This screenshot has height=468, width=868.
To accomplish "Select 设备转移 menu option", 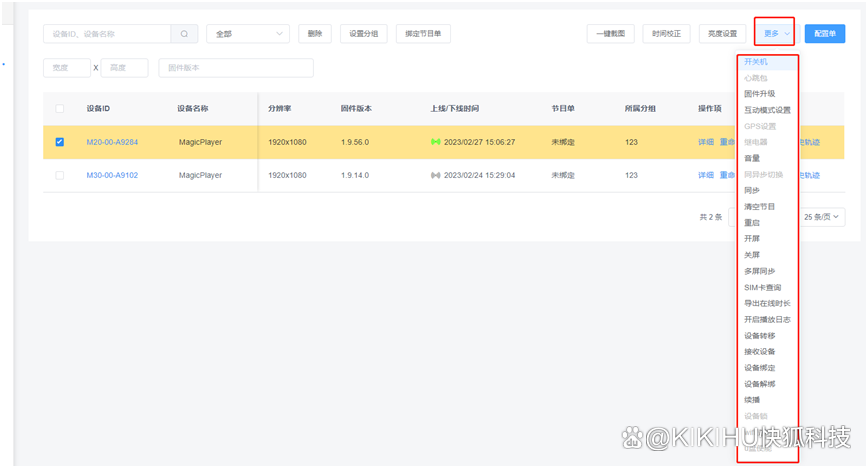I will coord(759,335).
